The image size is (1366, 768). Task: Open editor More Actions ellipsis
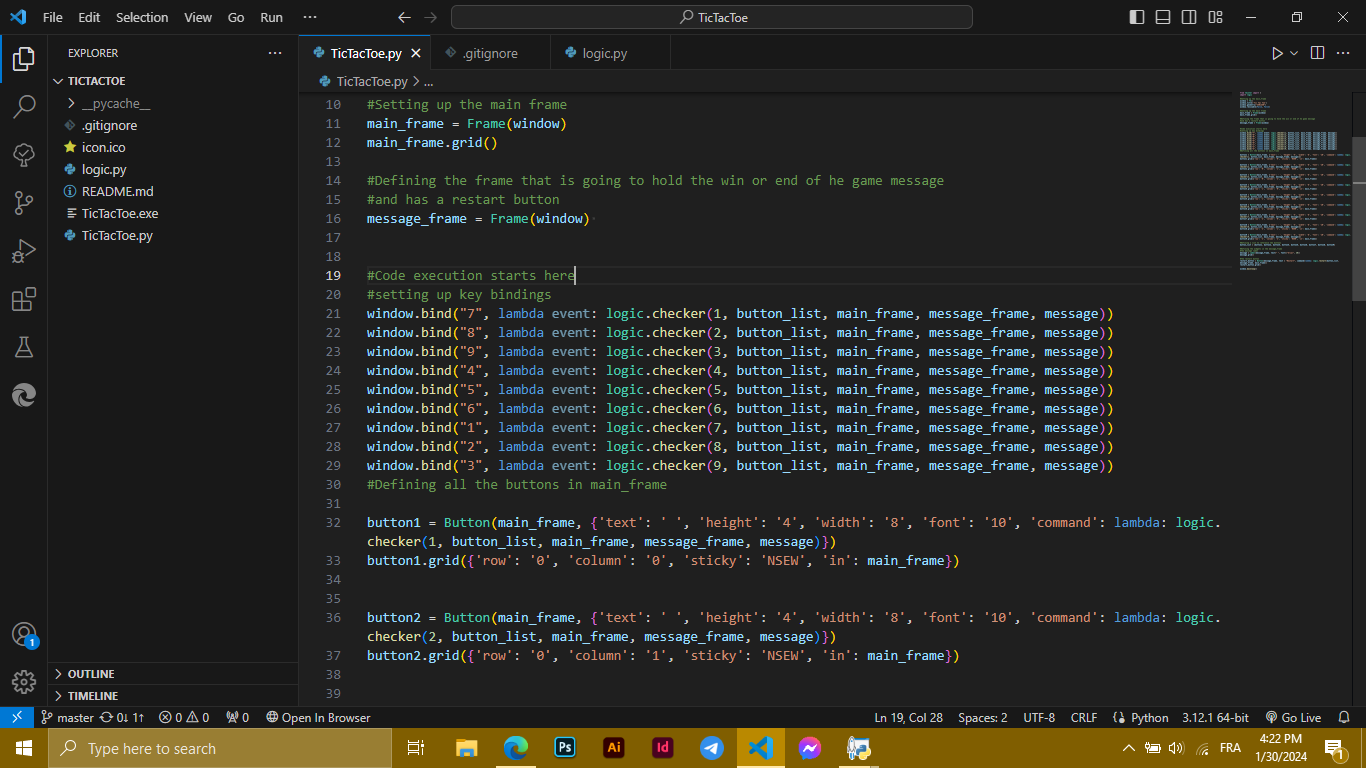point(1344,53)
